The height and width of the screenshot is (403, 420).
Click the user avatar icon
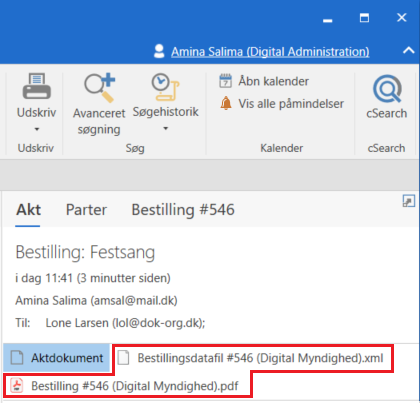(159, 51)
